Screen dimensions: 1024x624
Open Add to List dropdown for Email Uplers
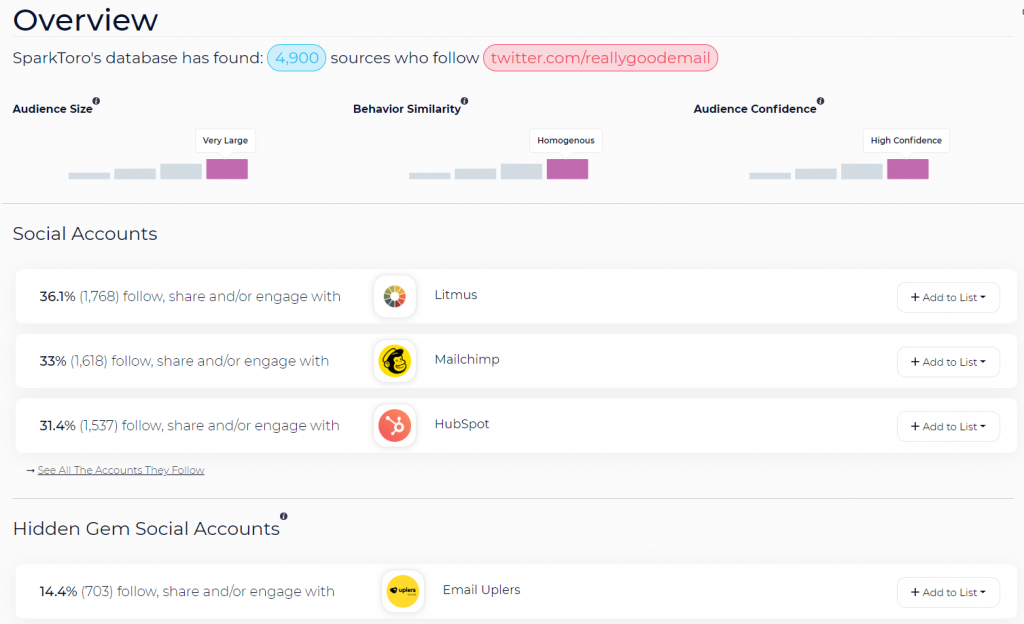pos(948,592)
